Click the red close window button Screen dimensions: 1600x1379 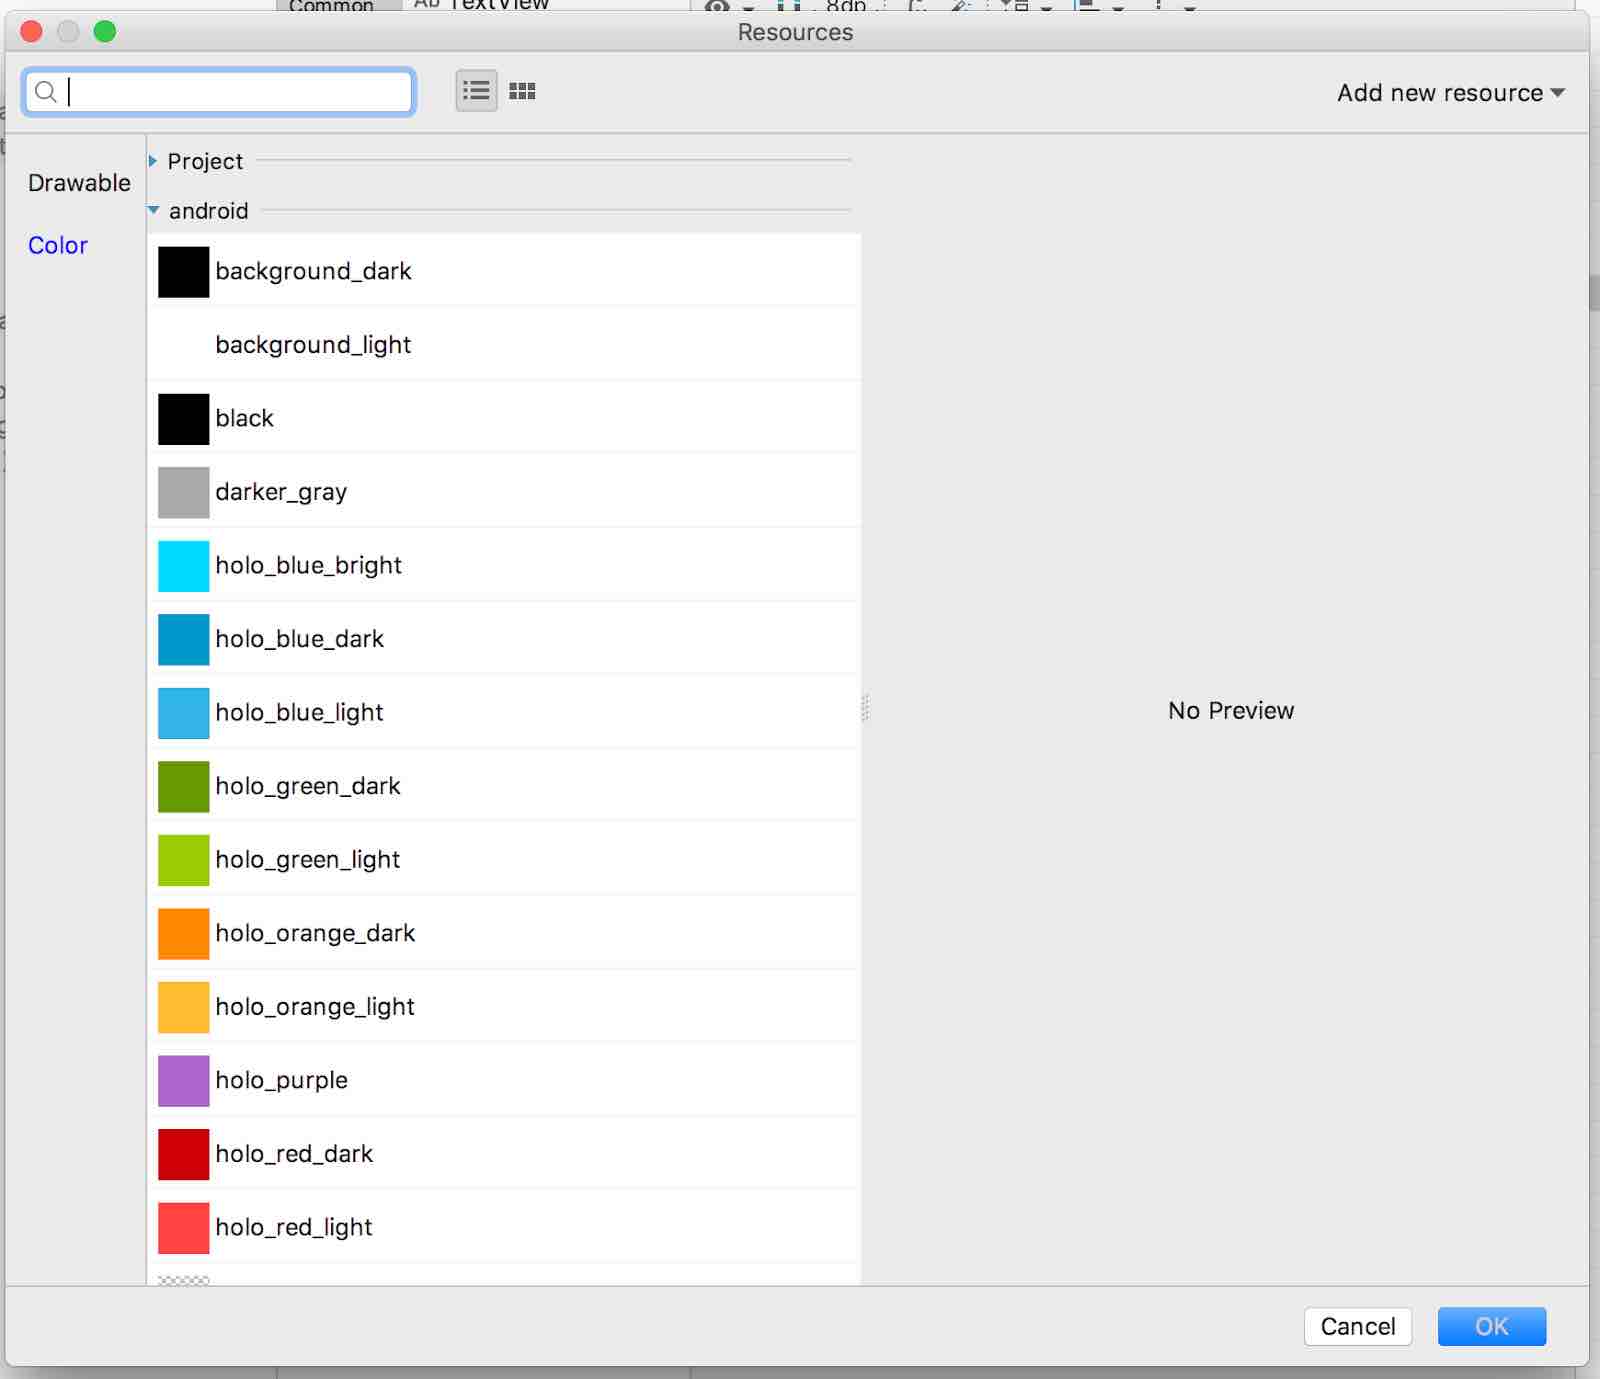31,32
